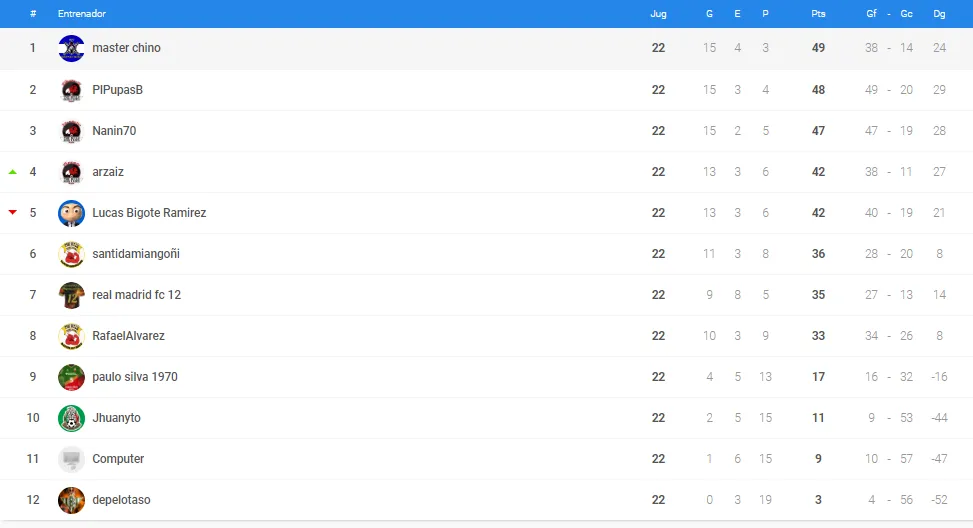Select real madrid fc 12 jersey icon
This screenshot has width=973, height=528.
click(x=71, y=295)
